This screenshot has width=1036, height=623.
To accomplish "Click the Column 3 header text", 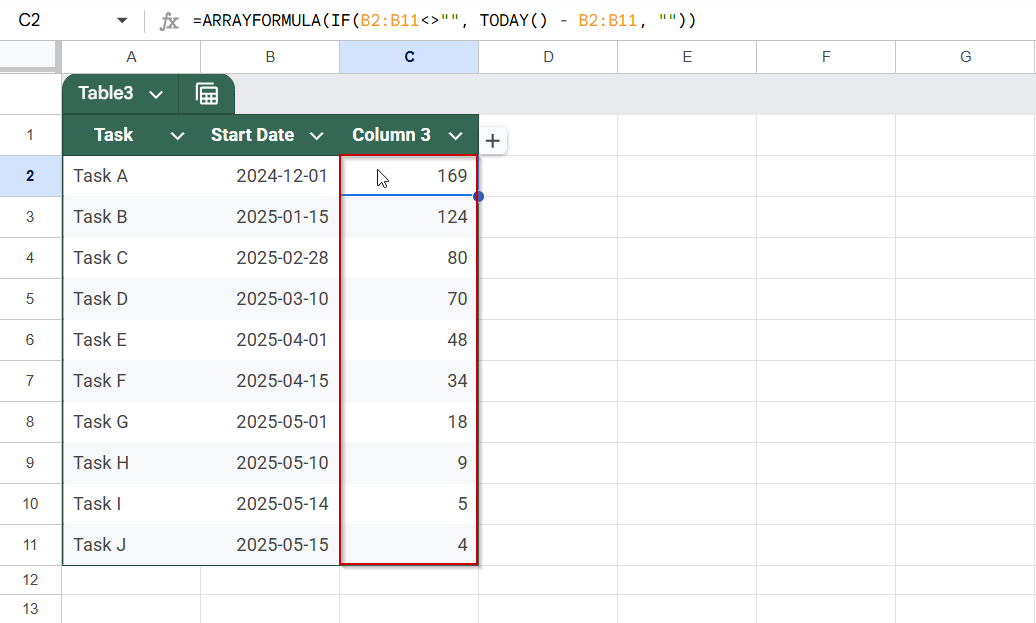I will coord(391,135).
